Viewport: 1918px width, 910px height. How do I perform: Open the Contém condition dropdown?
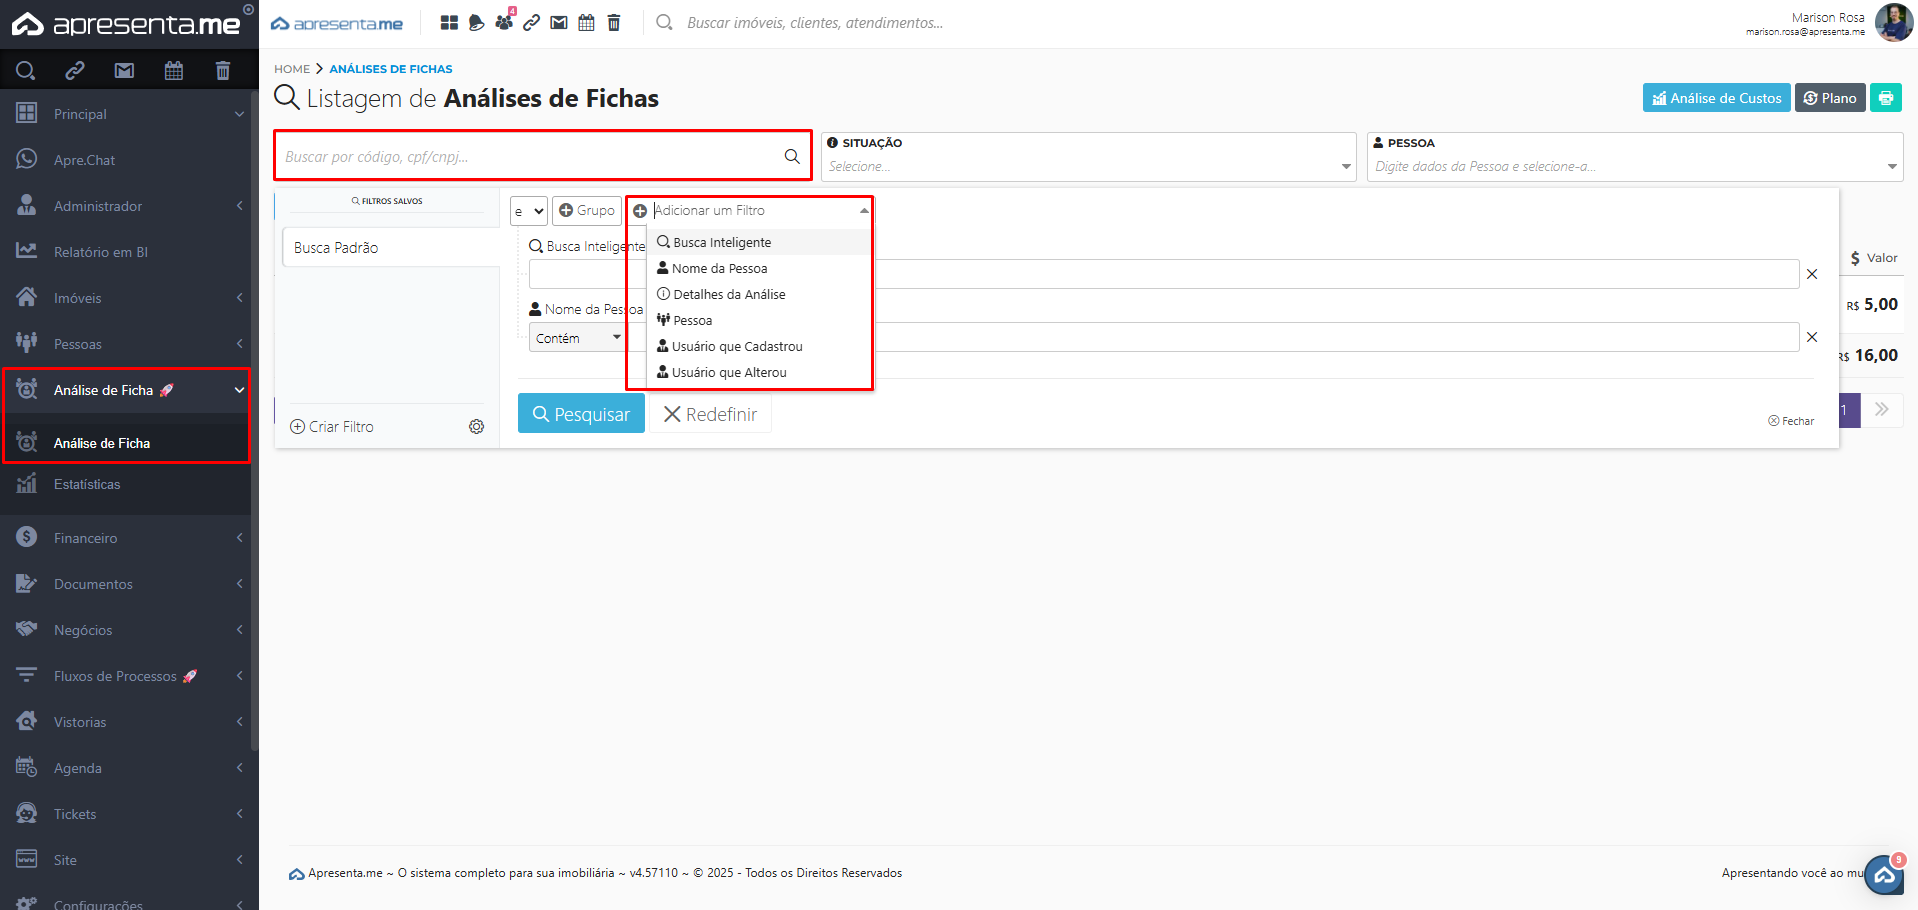click(x=577, y=338)
